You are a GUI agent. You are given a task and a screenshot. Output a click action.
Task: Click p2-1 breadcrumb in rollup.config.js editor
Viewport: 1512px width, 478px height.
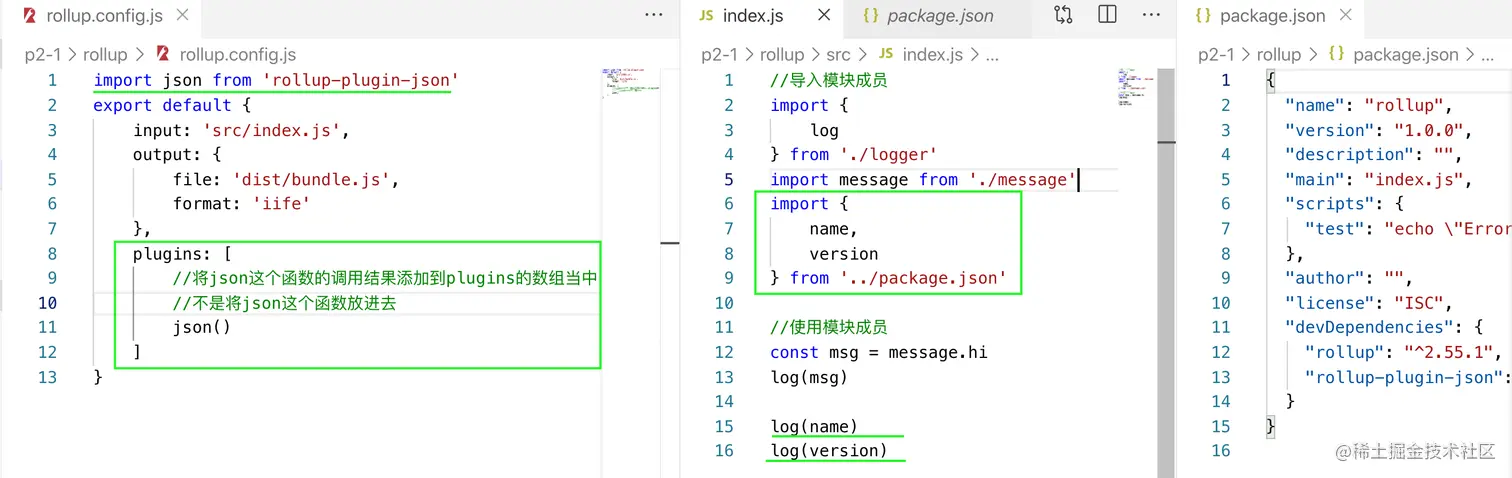pos(44,54)
